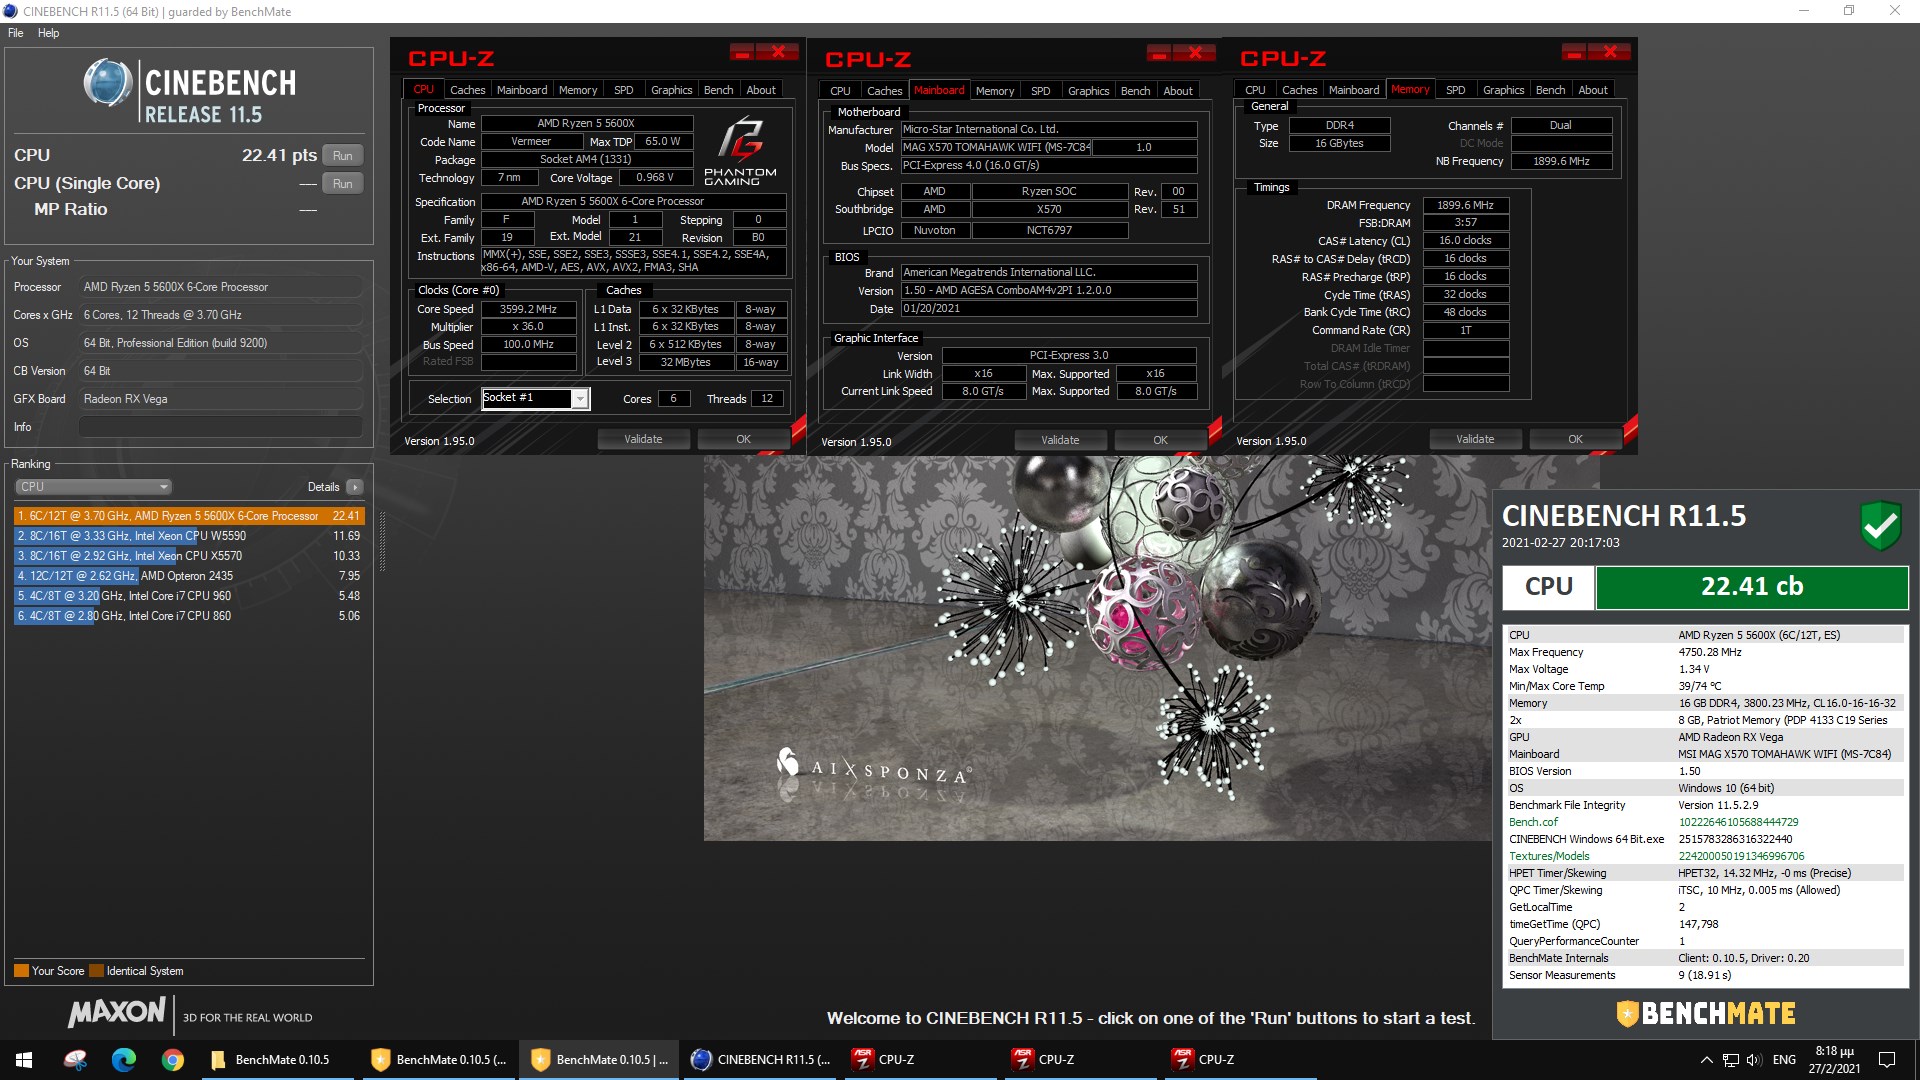Select Xeon X5570 ranking row
Viewport: 1920px width, 1080px height.
coord(189,556)
